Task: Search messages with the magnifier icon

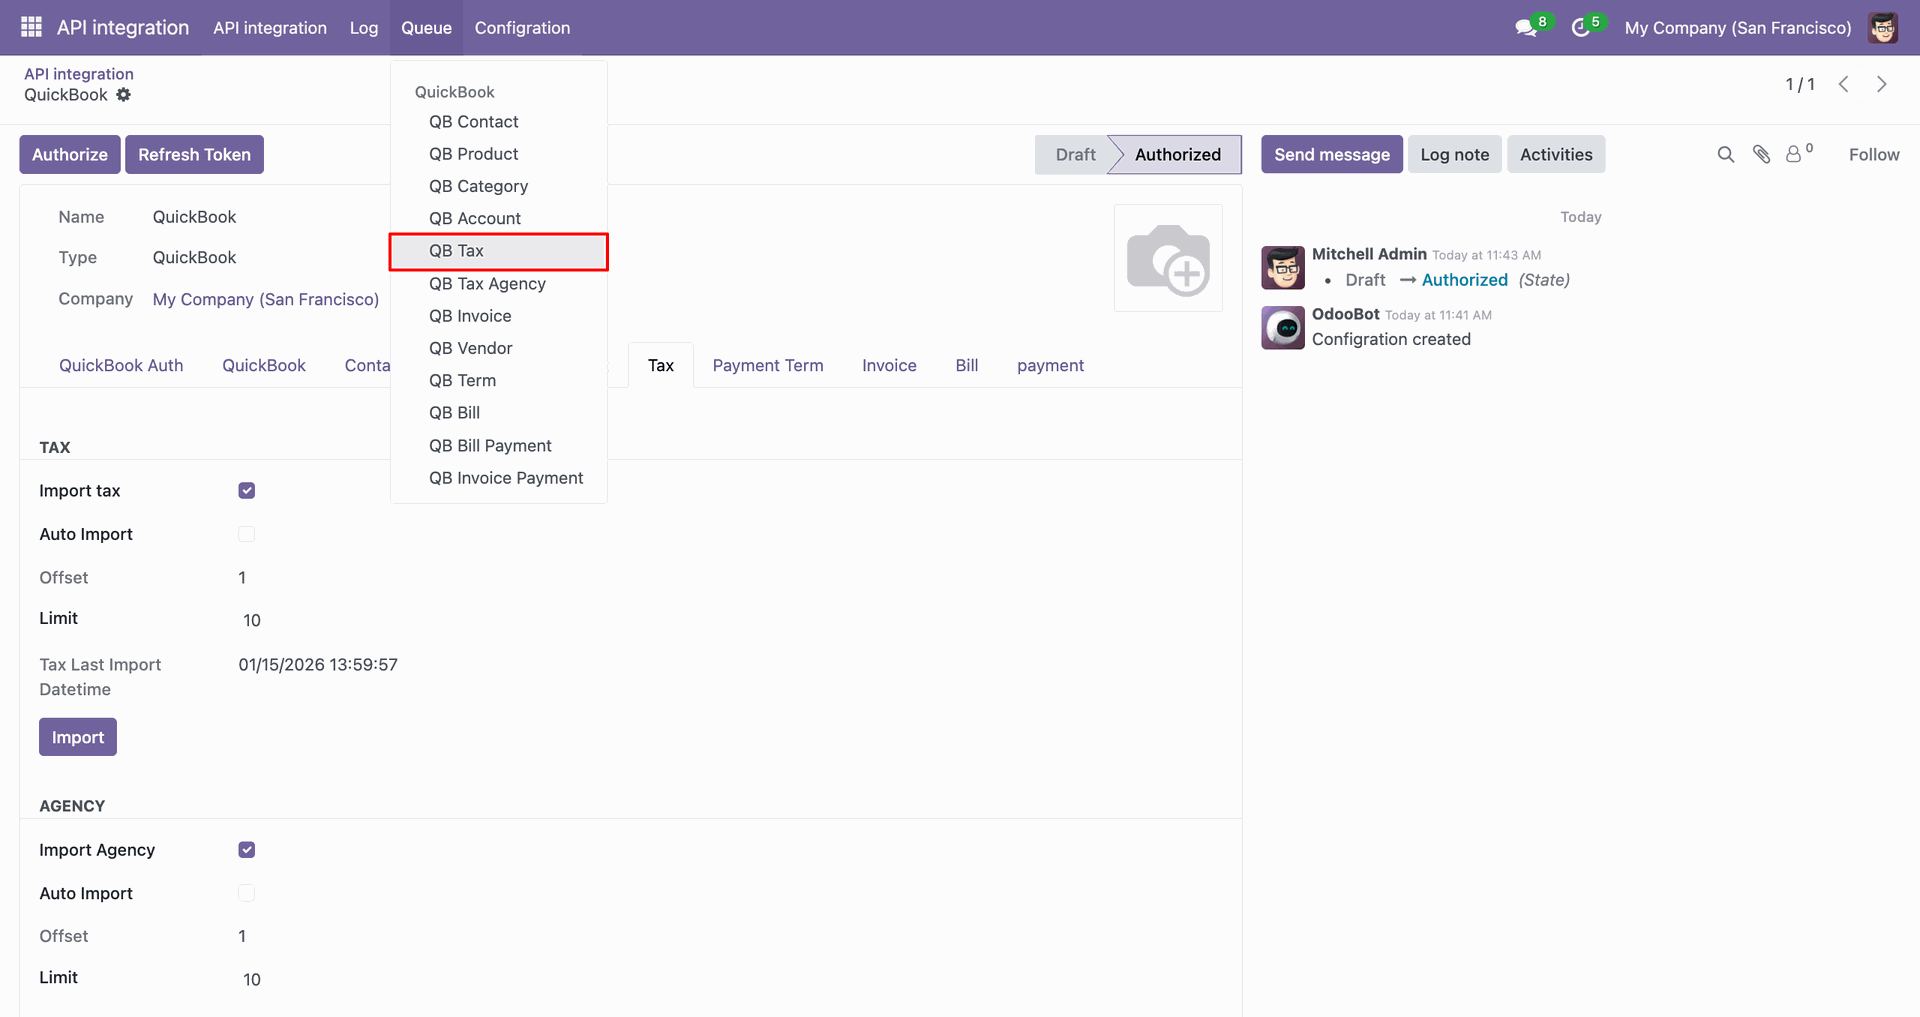Action: 1725,154
